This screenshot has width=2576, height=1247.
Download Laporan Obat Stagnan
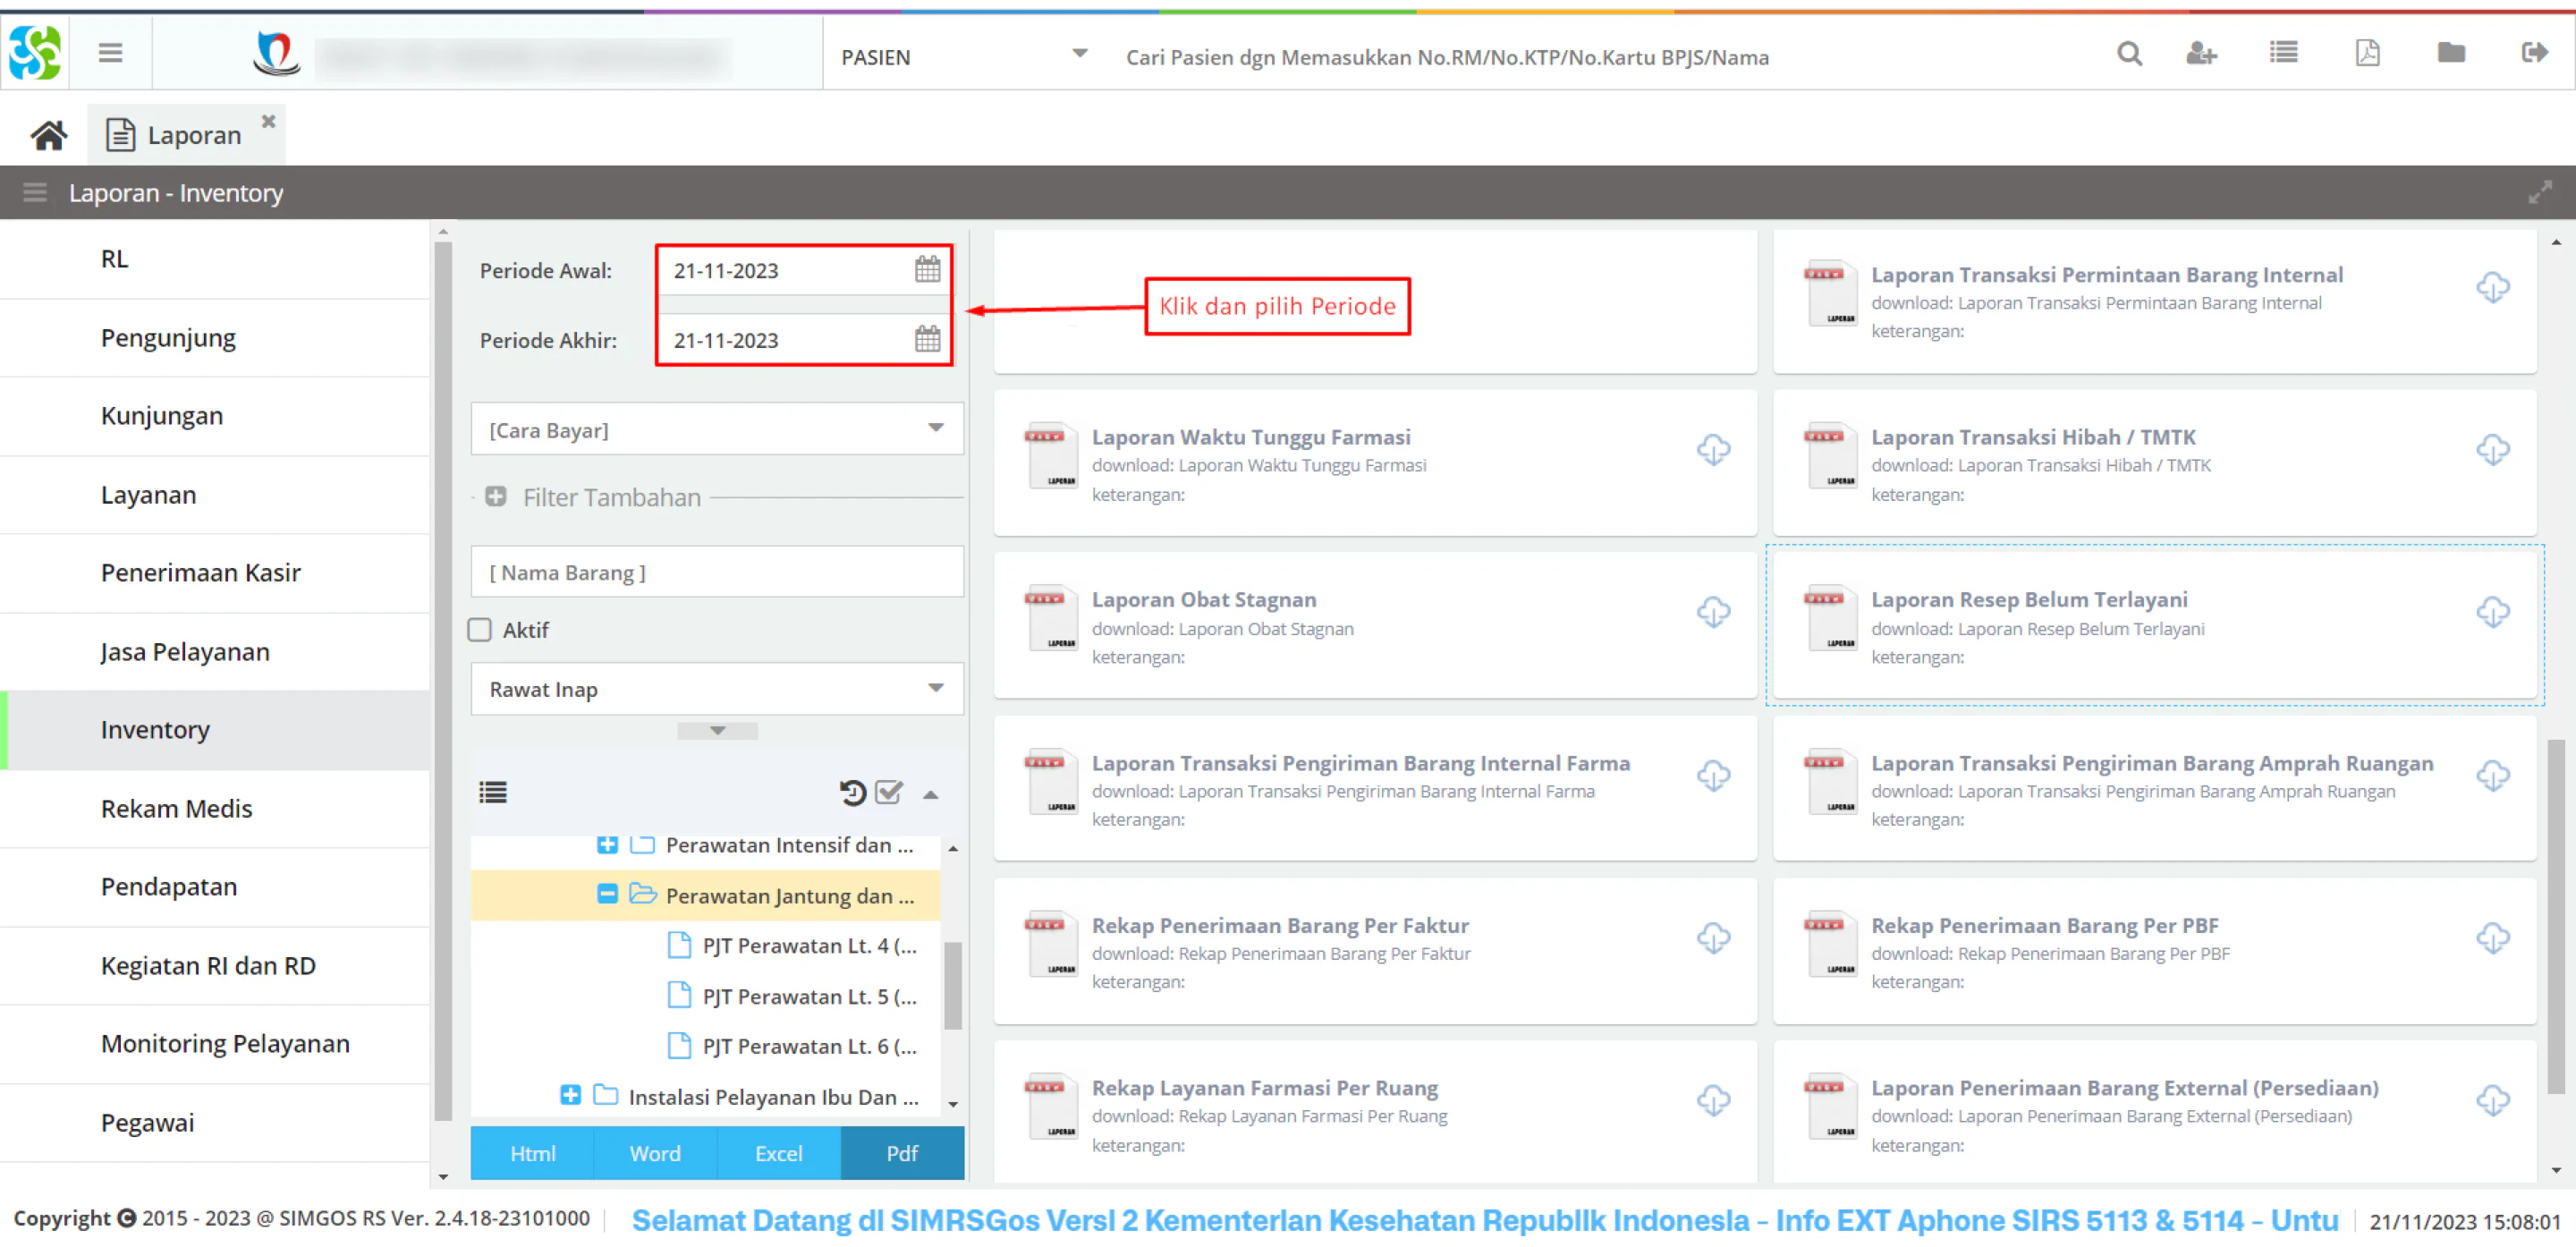1713,612
